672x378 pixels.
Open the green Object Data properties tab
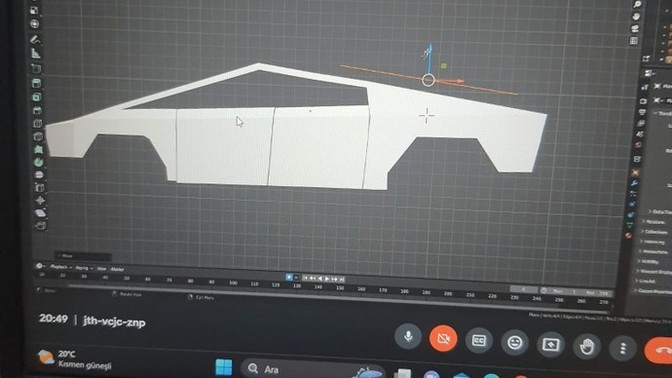630,225
